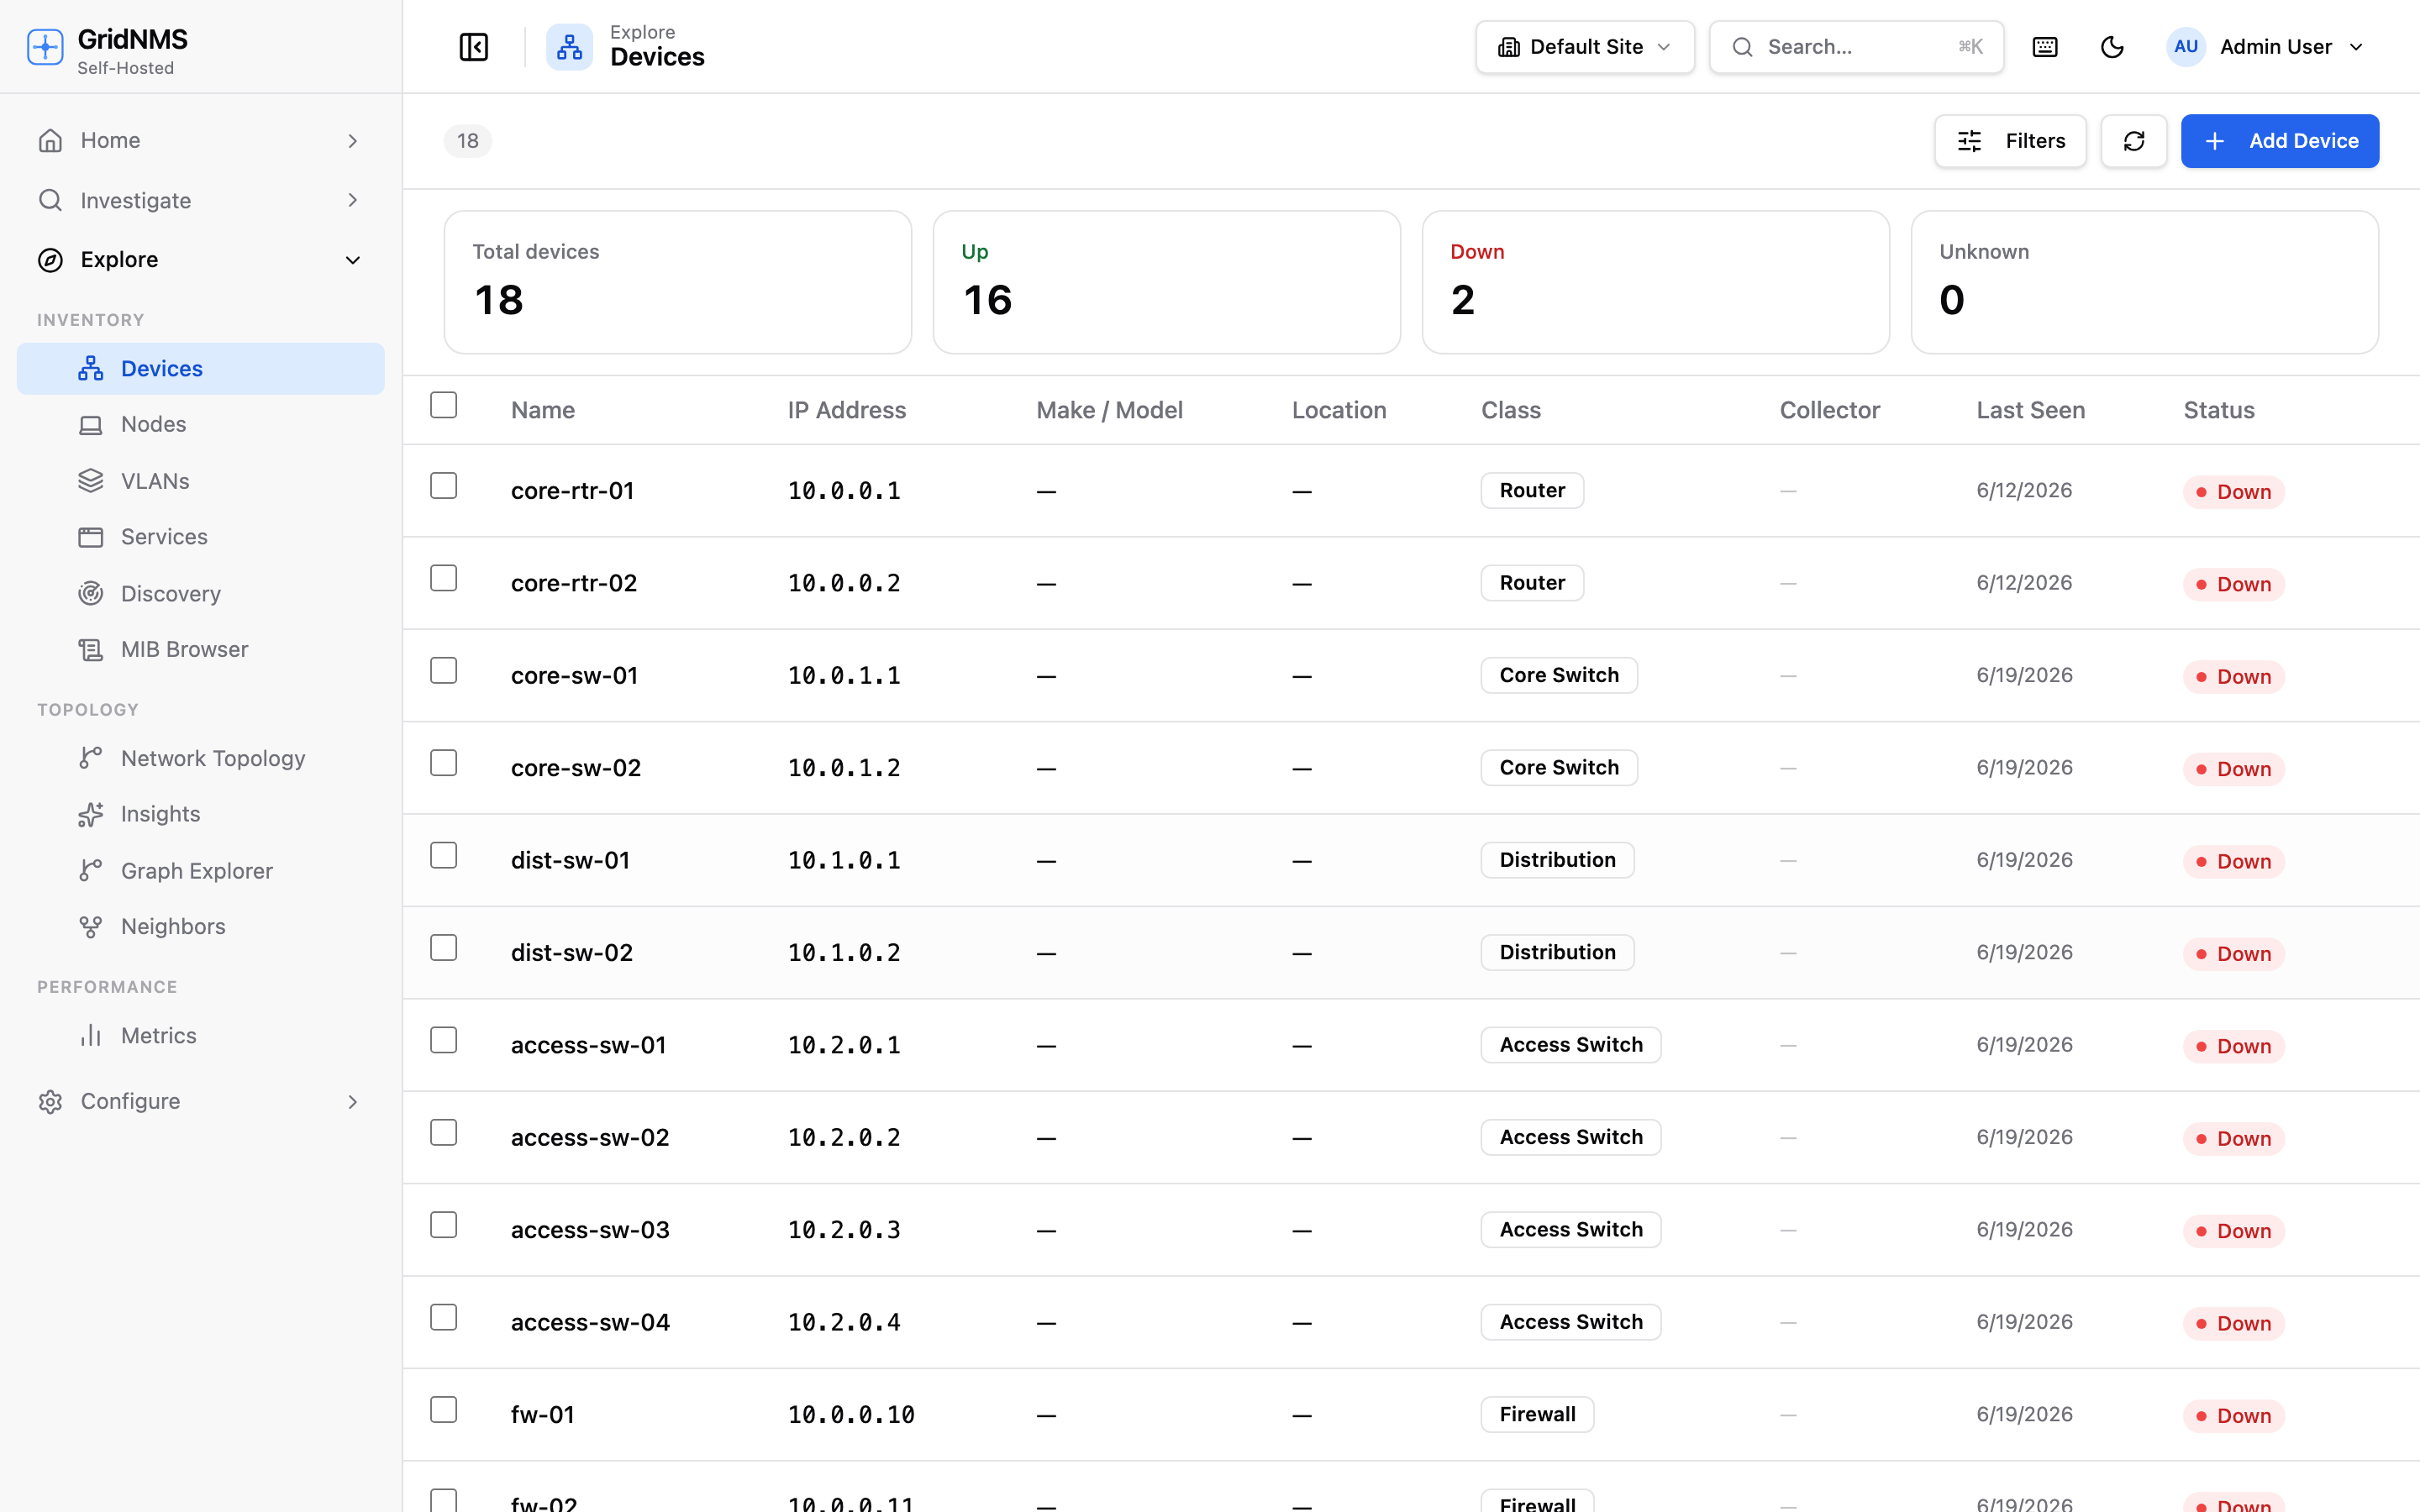Click the 18 count badge
Screen dimensions: 2420x1512
coord(468,141)
